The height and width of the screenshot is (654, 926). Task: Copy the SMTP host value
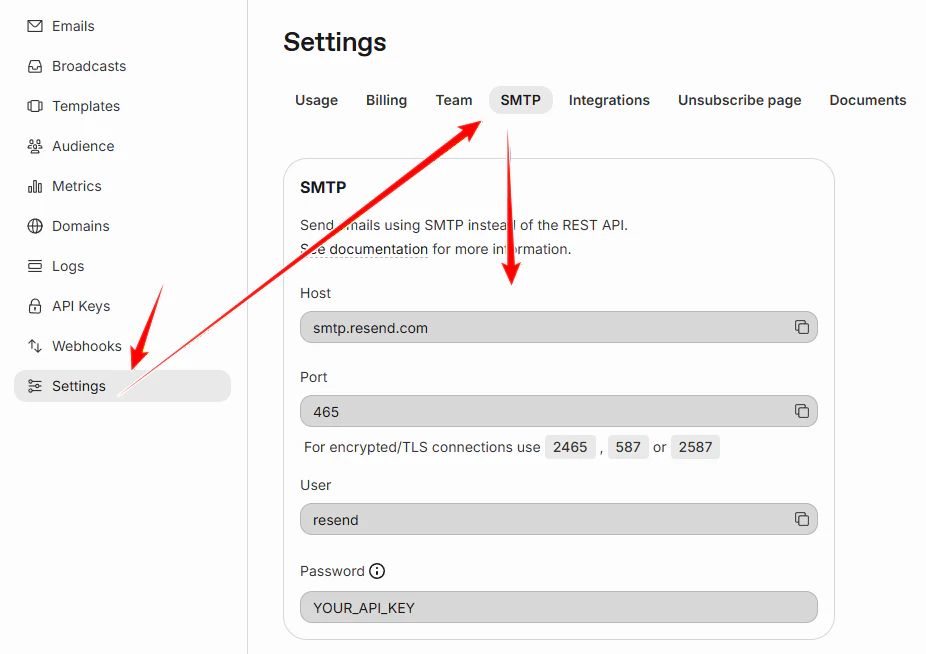click(x=801, y=326)
